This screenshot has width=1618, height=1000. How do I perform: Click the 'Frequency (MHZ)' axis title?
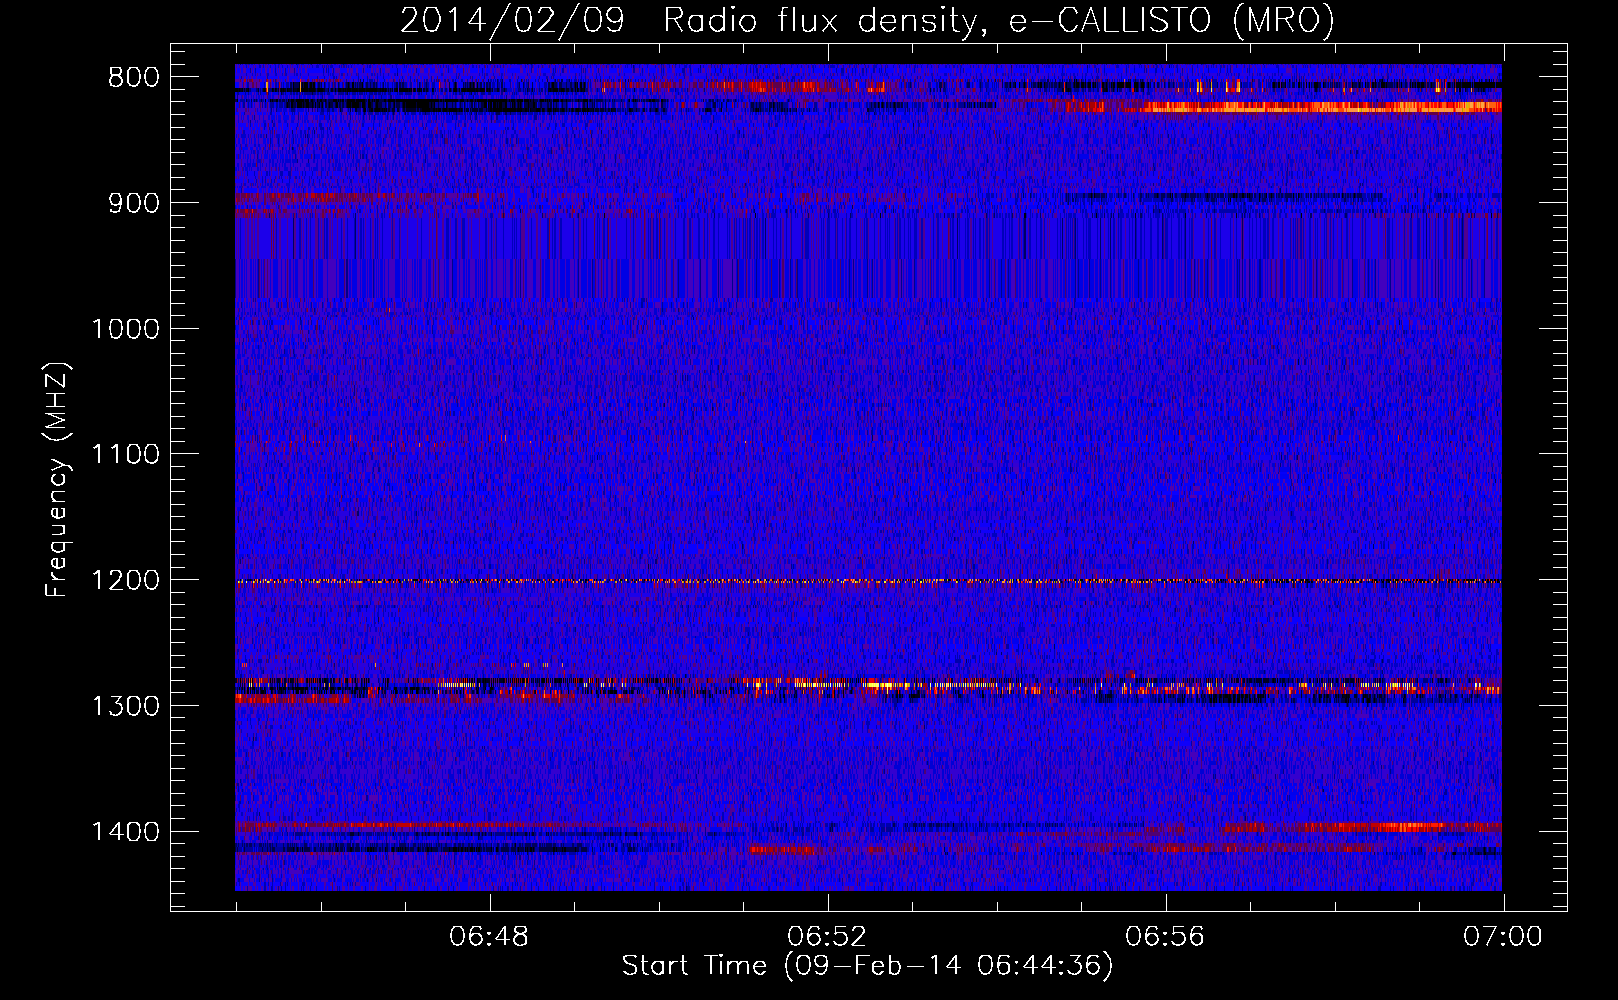(x=58, y=479)
